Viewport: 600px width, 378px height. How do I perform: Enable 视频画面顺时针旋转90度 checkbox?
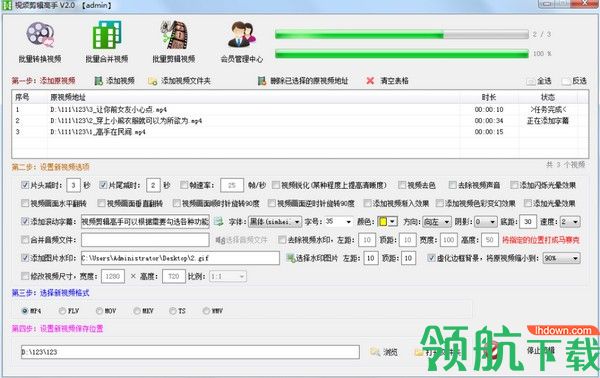[177, 203]
